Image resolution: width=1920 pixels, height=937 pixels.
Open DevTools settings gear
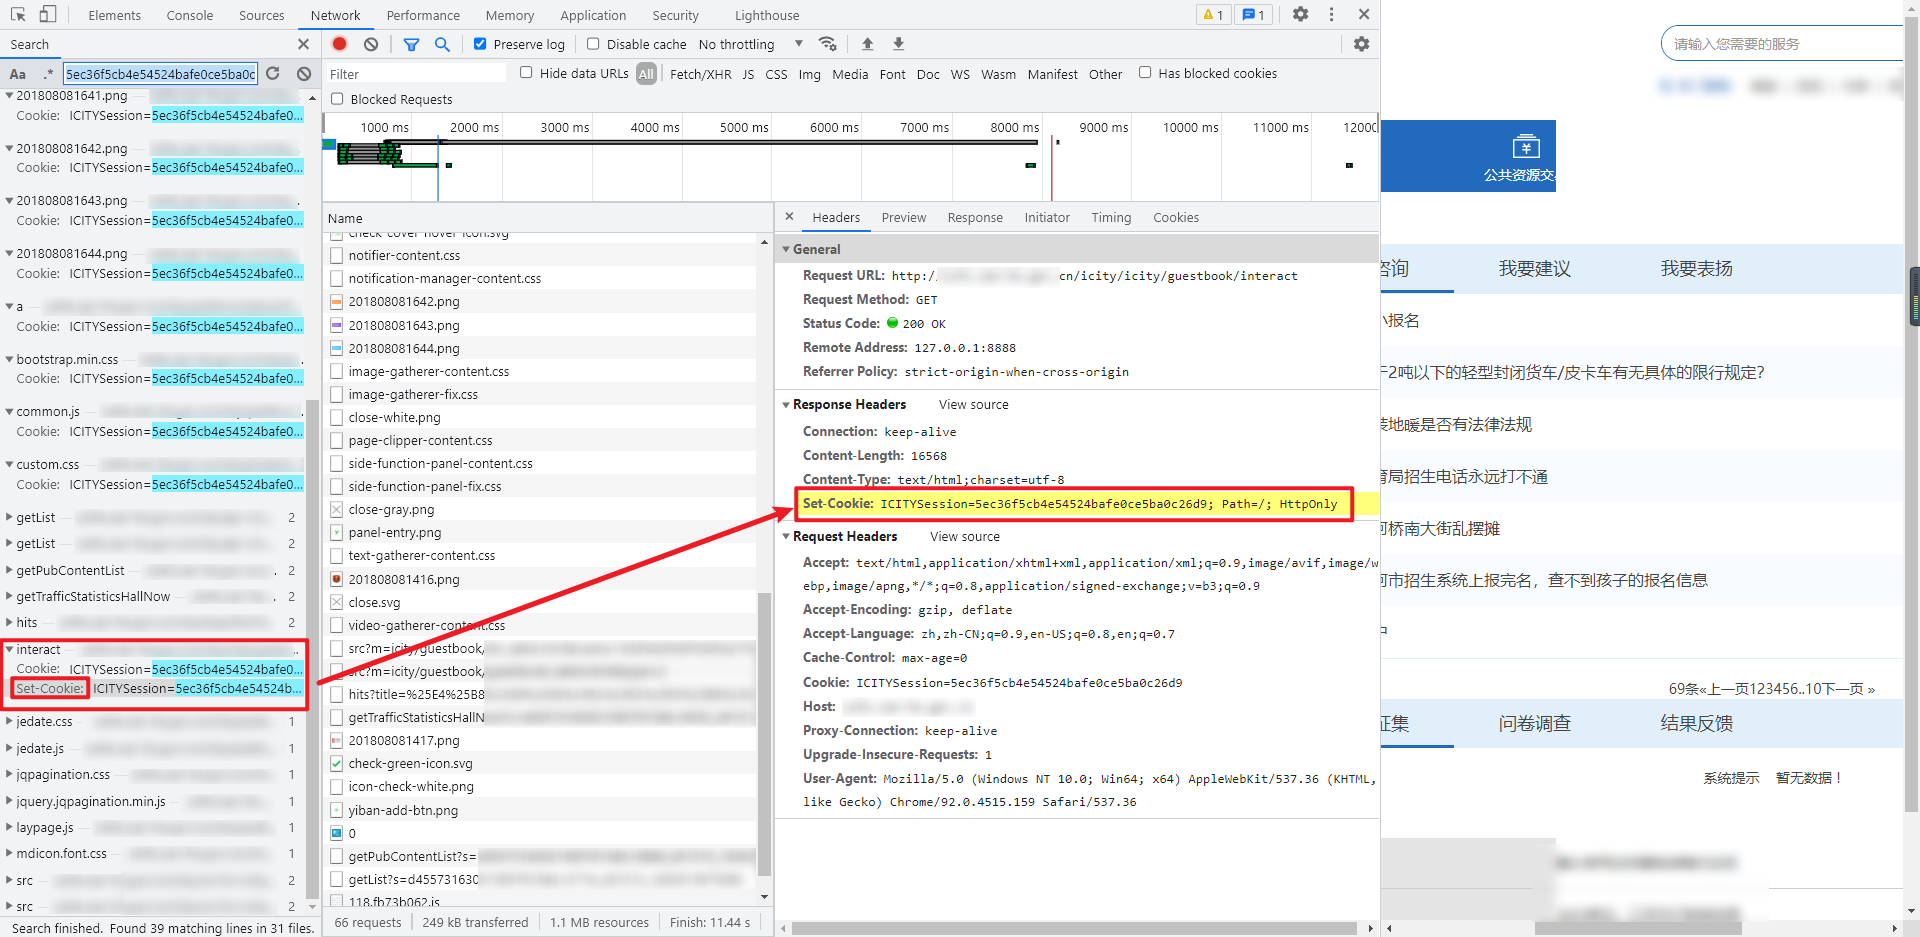[x=1300, y=14]
